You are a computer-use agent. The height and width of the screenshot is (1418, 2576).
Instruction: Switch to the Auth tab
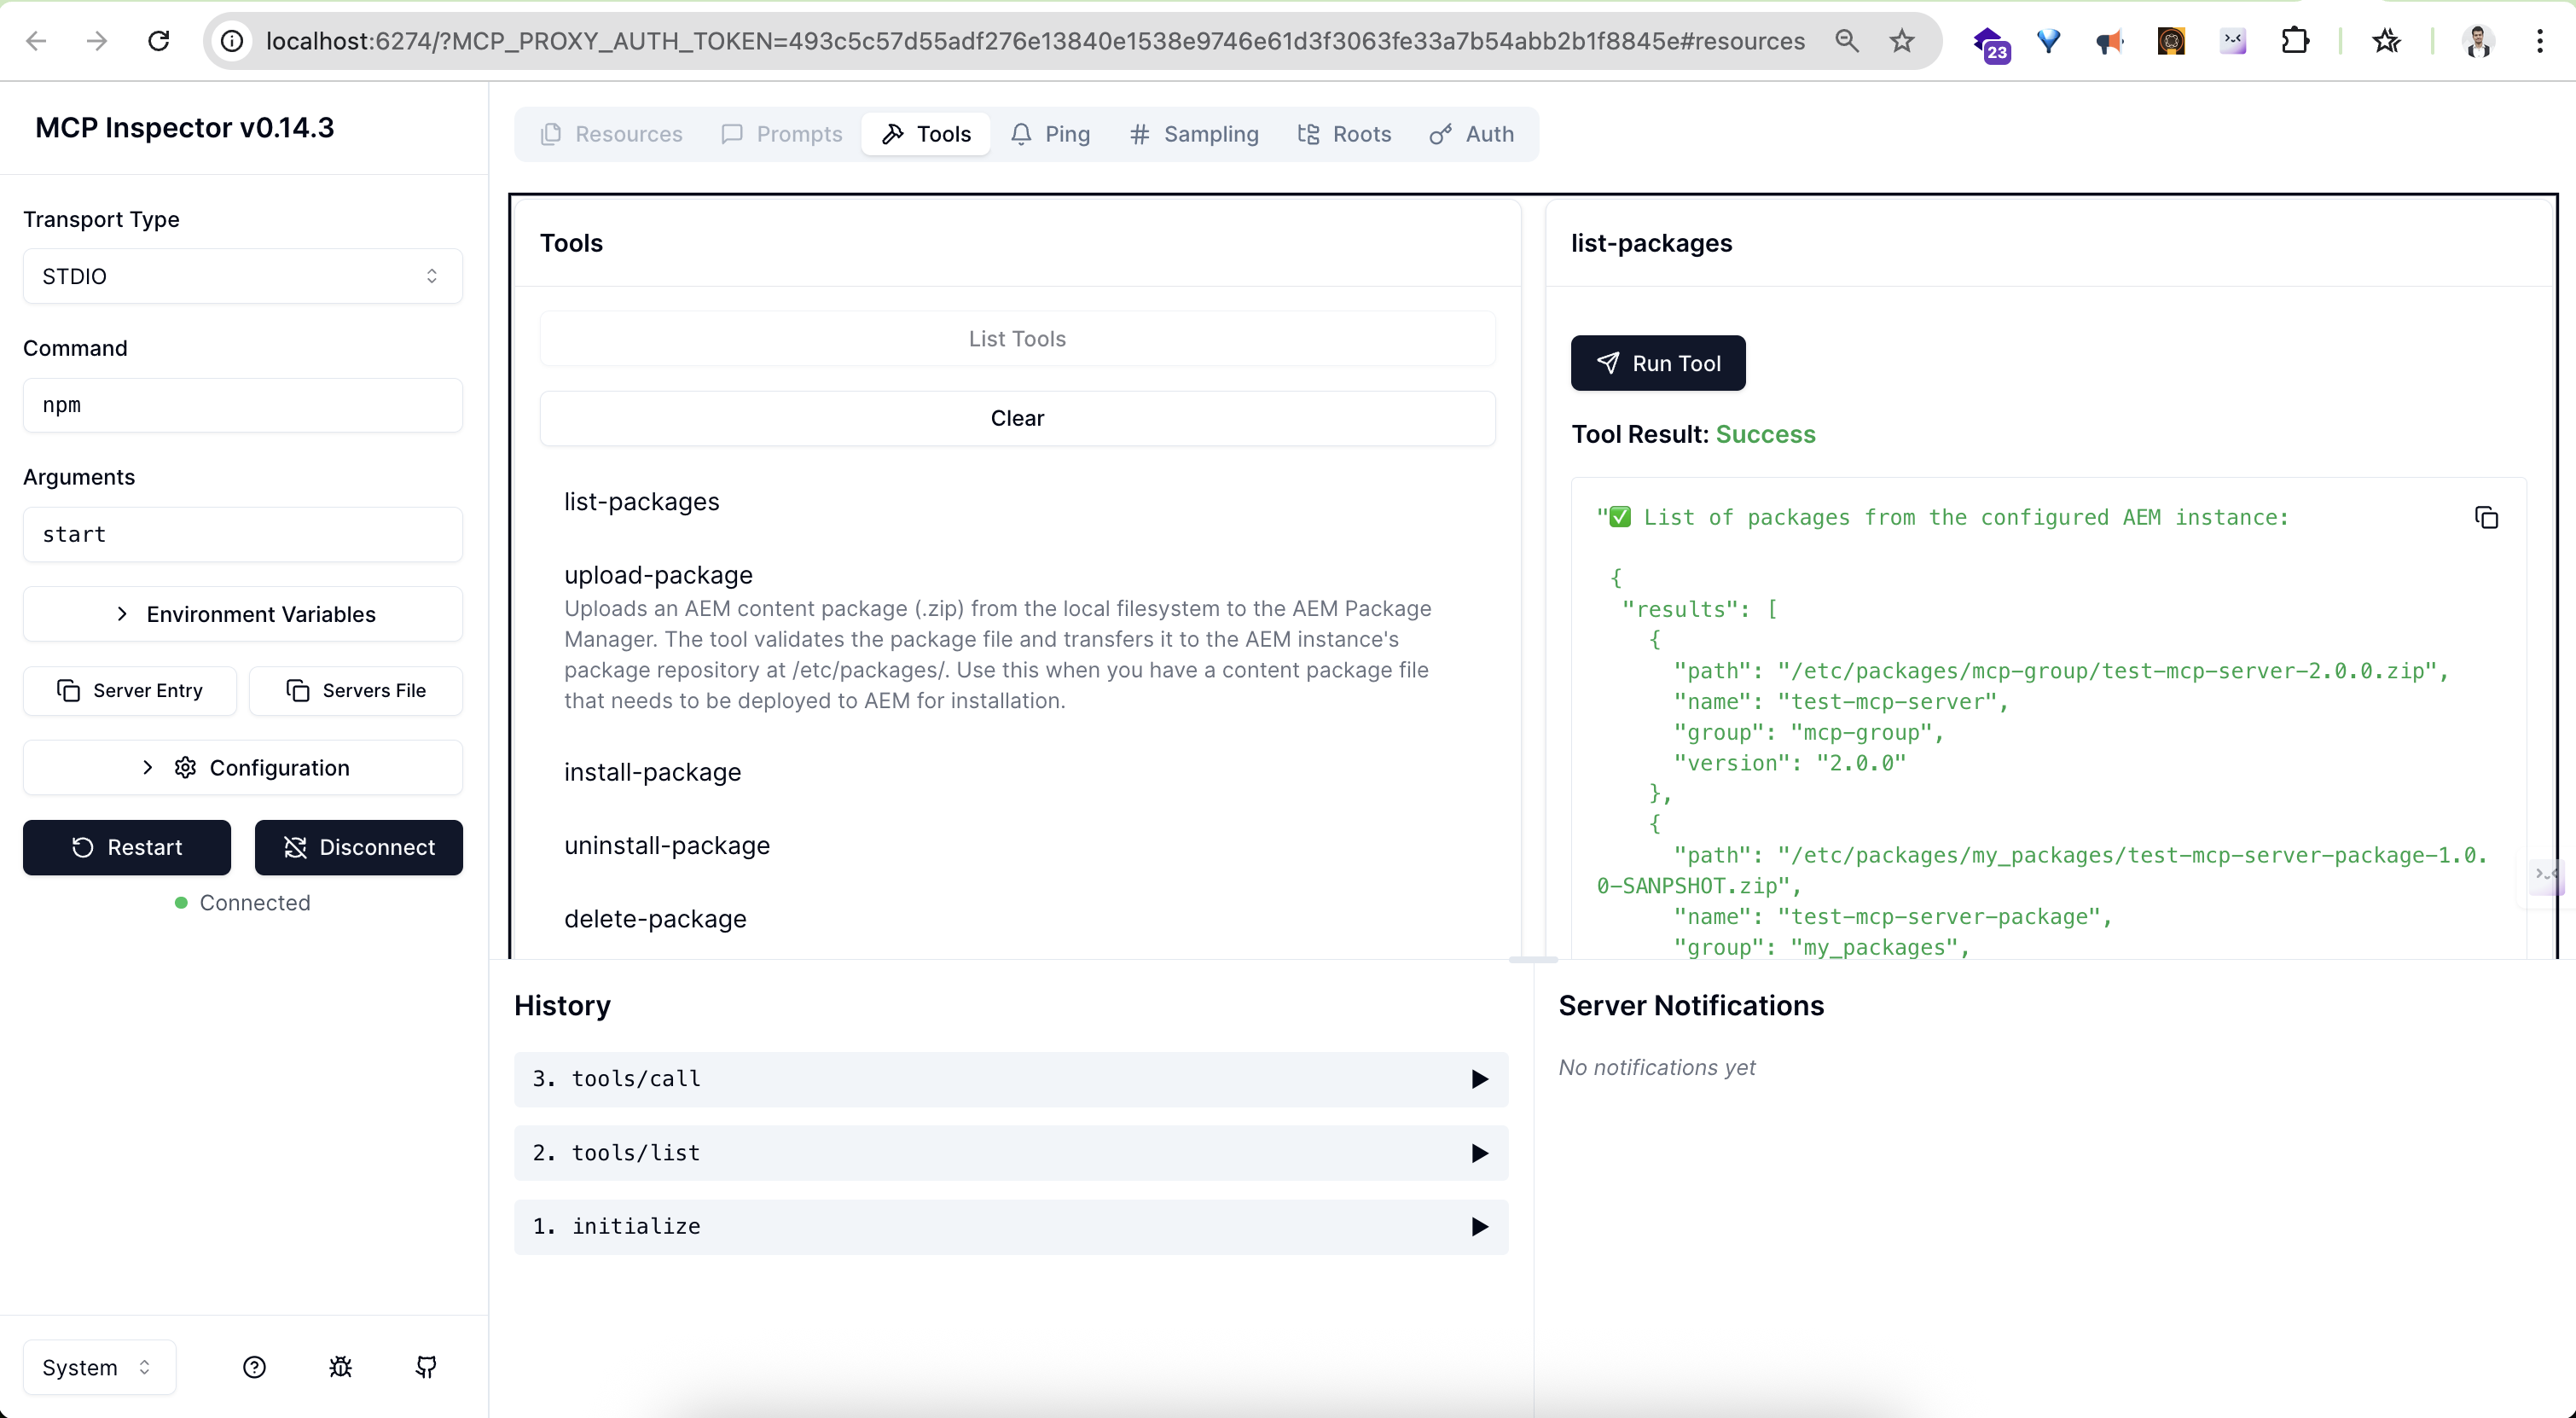[x=1471, y=133]
